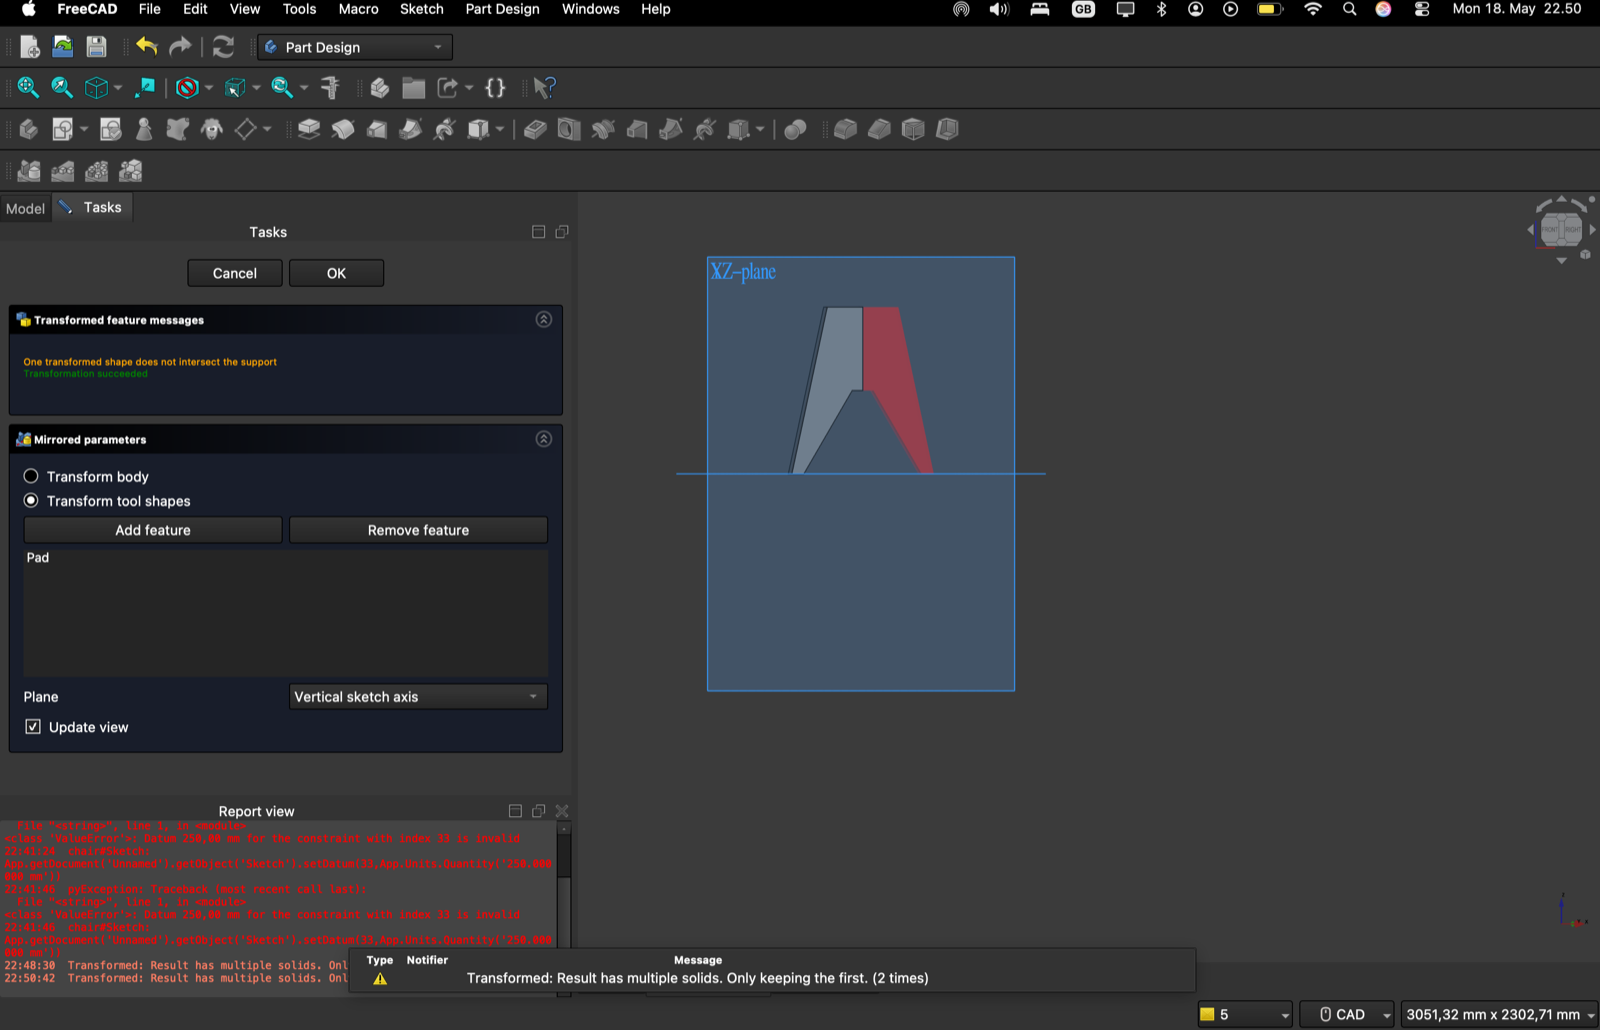
Task: Create a new Body
Action: click(x=29, y=129)
